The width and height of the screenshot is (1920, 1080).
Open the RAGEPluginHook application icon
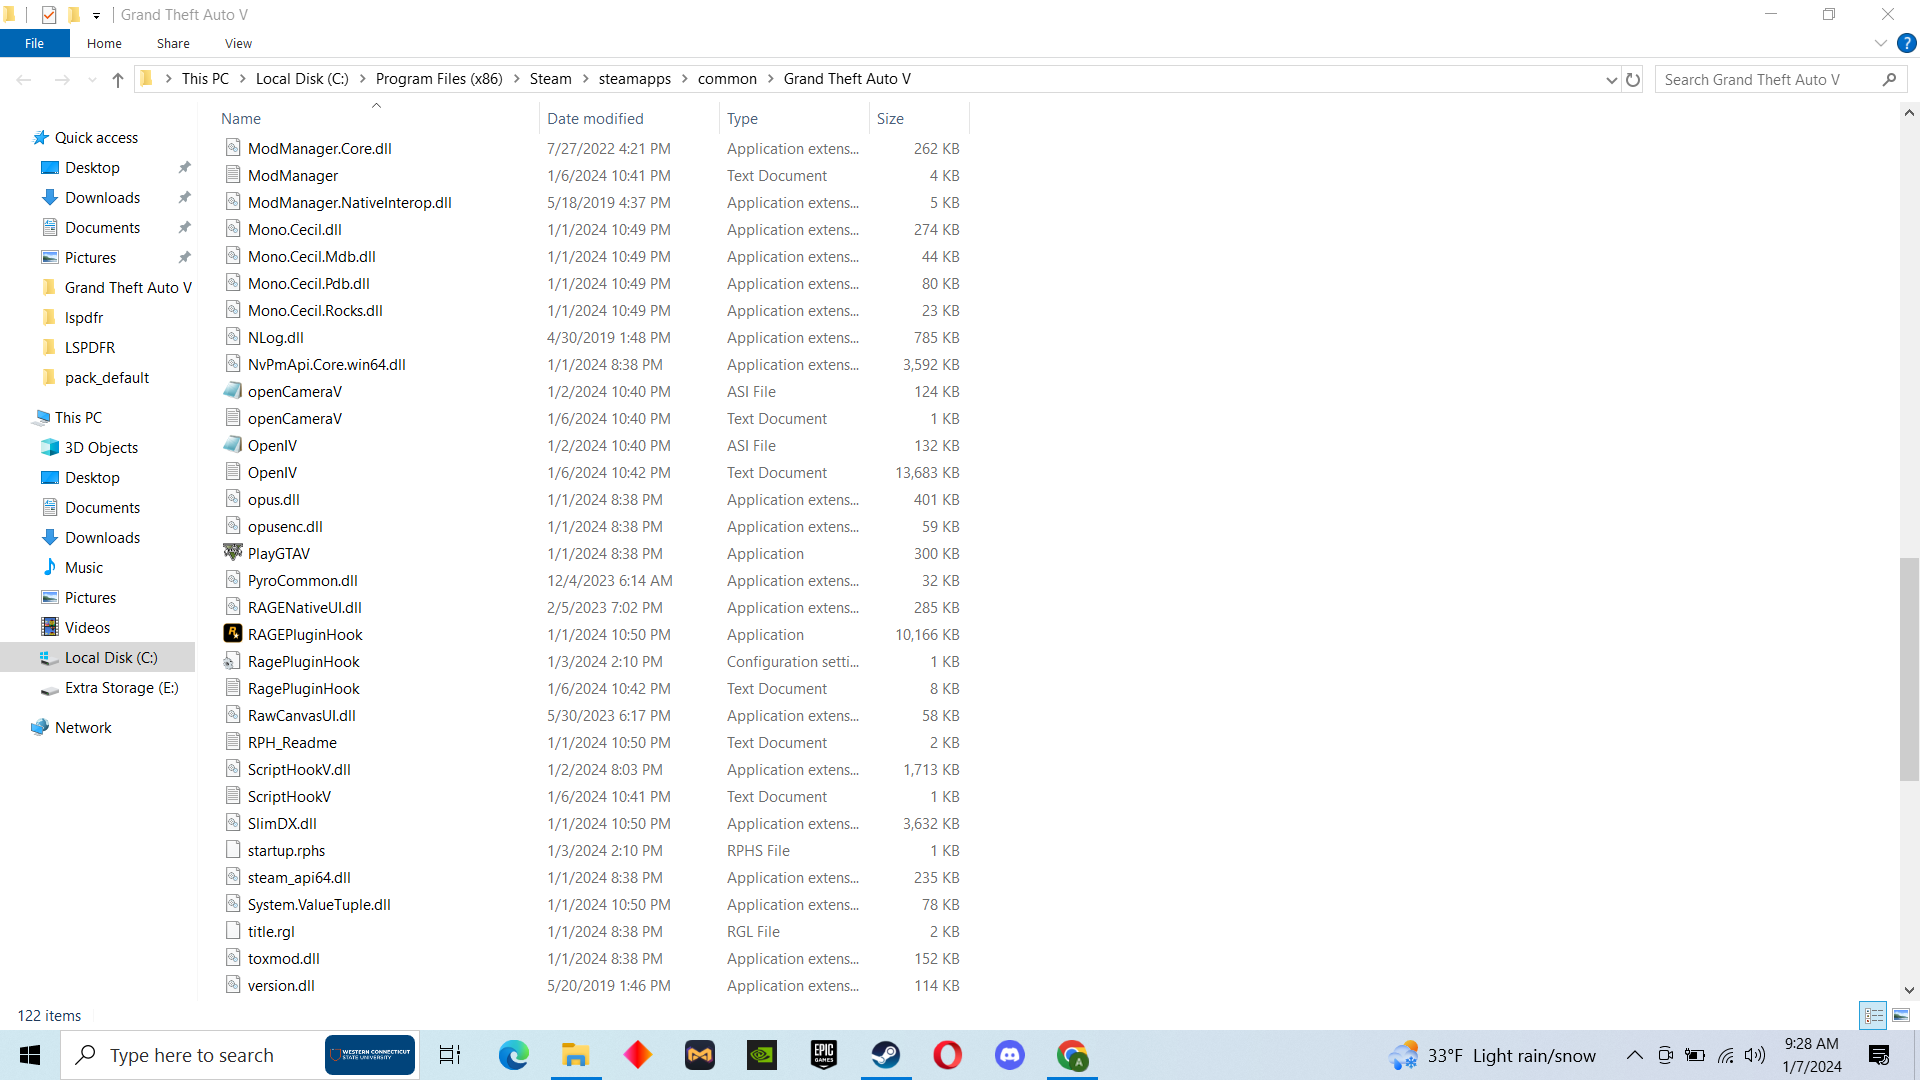233,634
